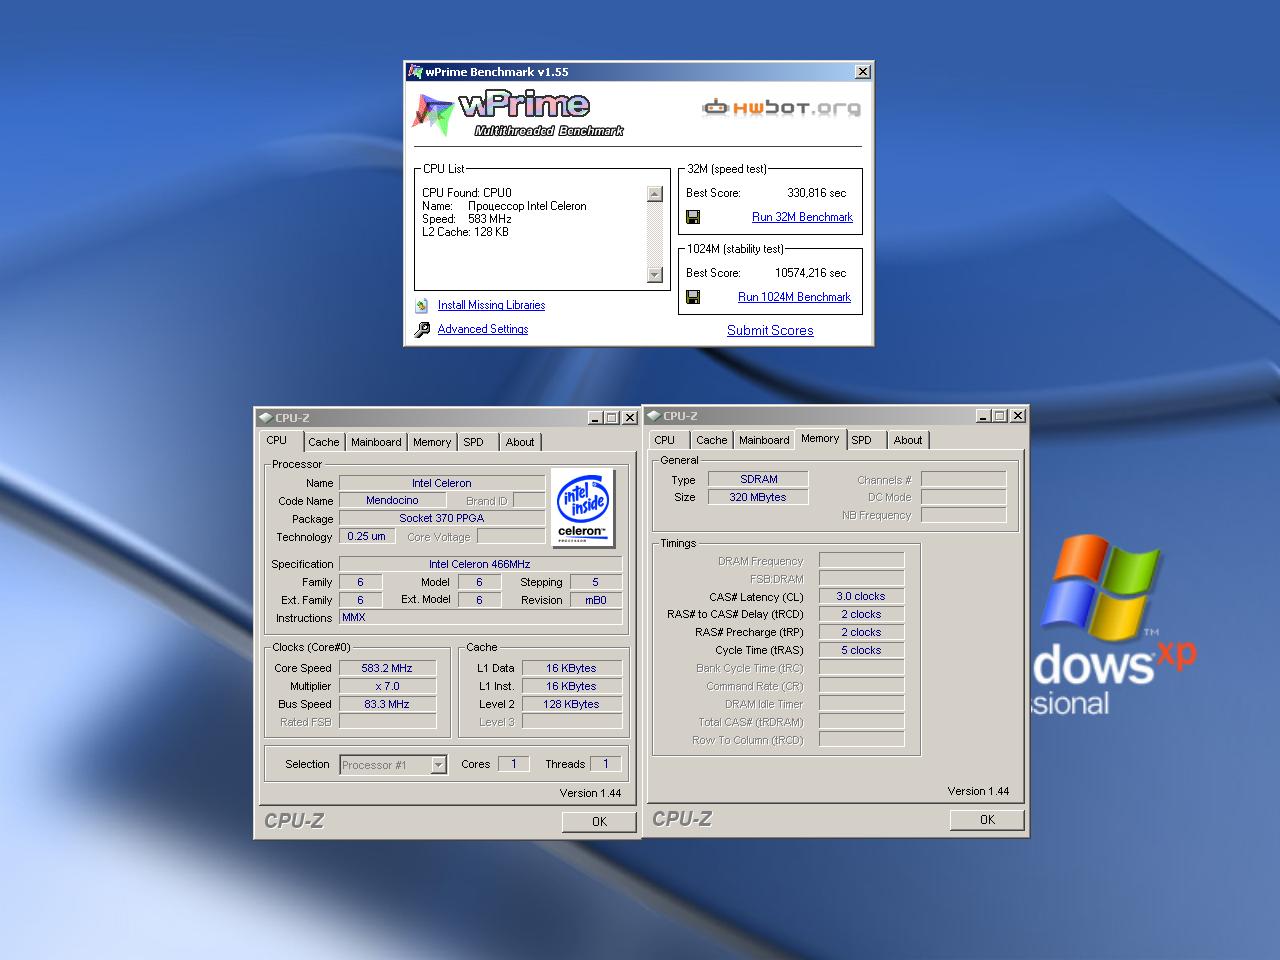Click the Install Missing Libraries icon
Viewport: 1280px width, 960px height.
422,305
